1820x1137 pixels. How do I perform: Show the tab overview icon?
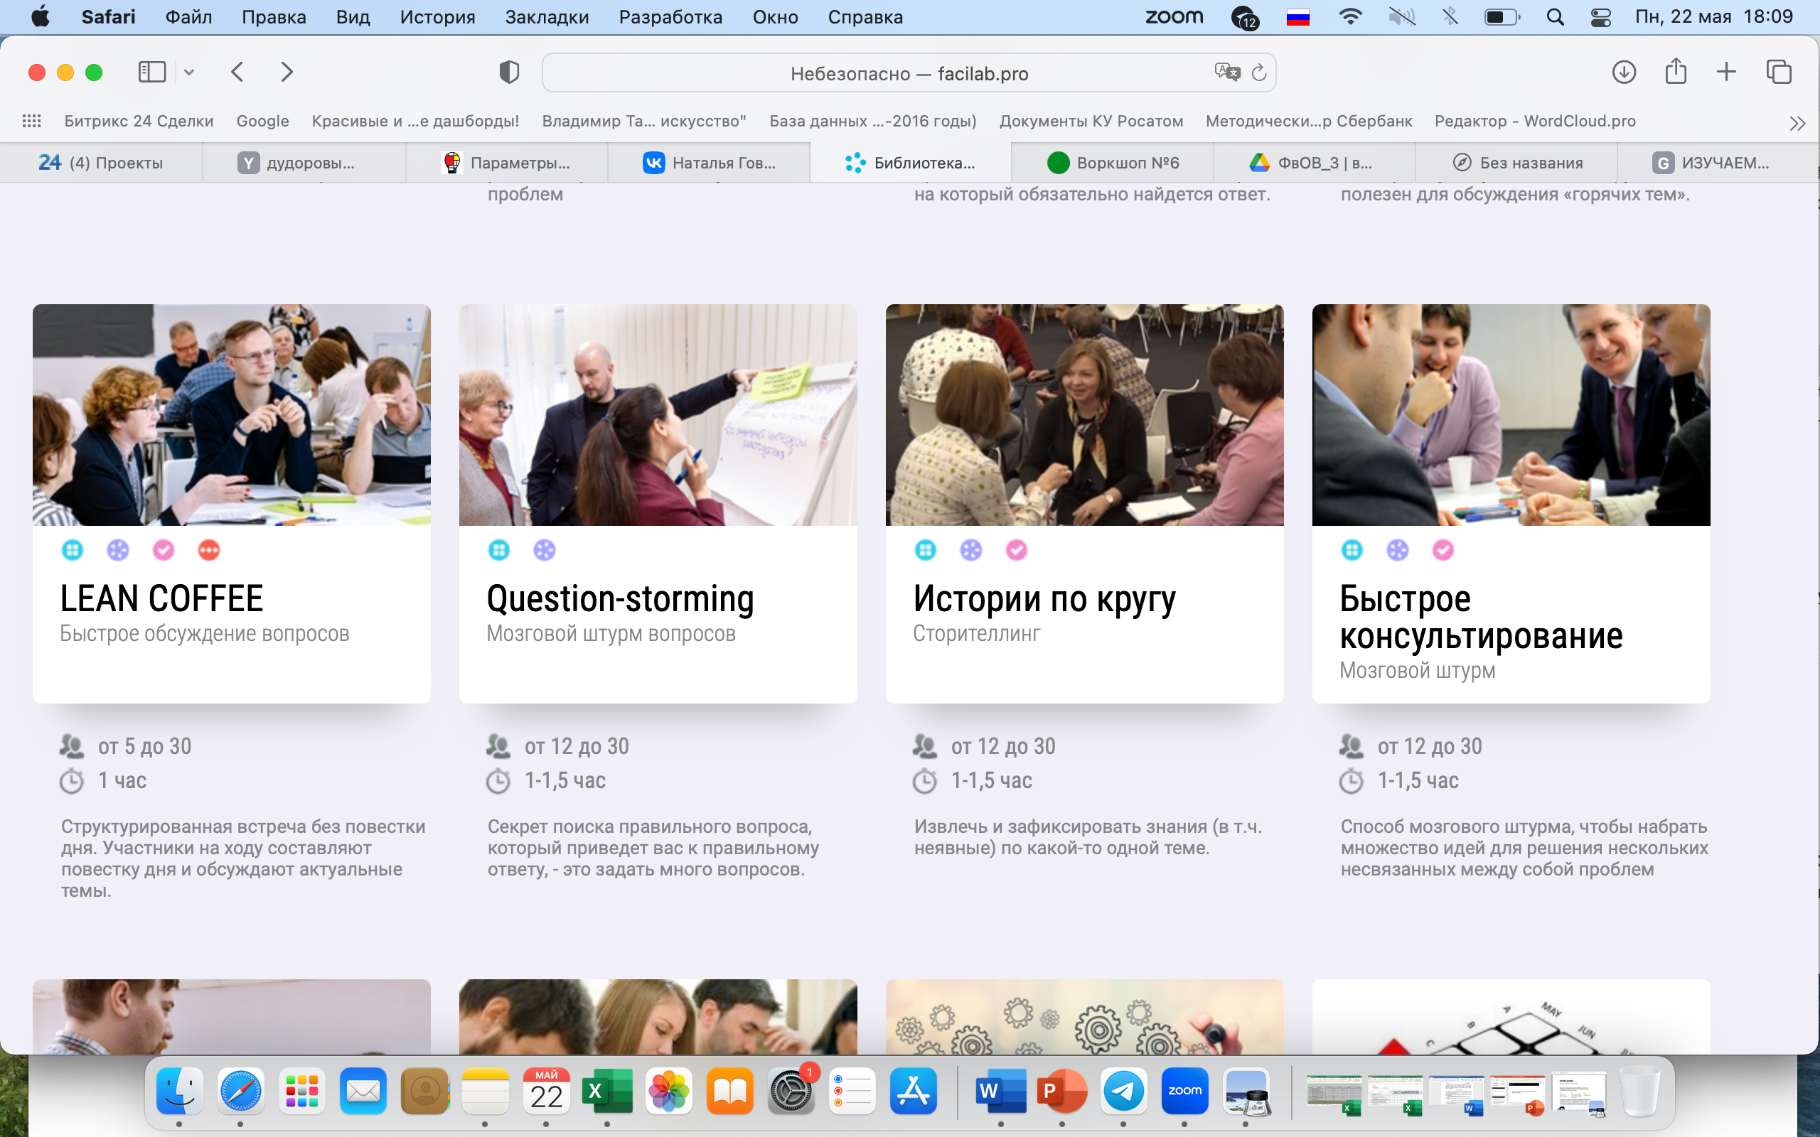click(x=1779, y=72)
